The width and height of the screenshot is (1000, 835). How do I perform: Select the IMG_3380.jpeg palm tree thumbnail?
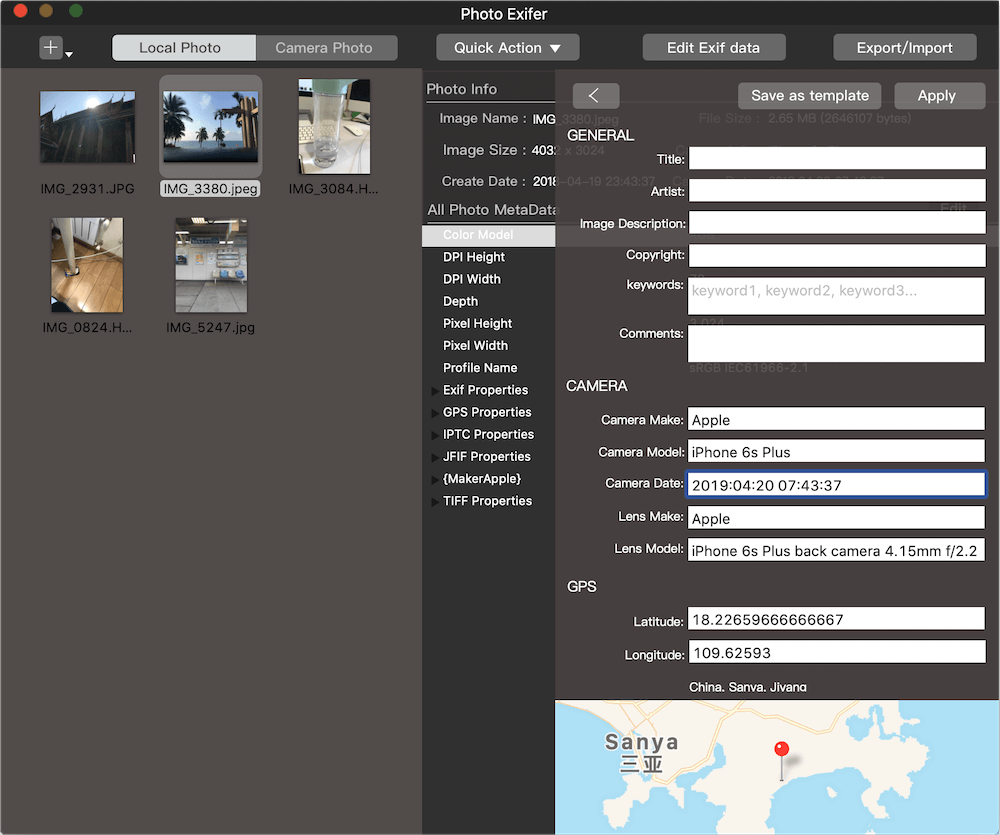pos(210,126)
